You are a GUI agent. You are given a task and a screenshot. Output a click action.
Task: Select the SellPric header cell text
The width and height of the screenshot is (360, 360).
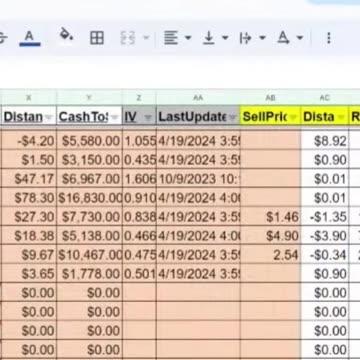click(265, 117)
